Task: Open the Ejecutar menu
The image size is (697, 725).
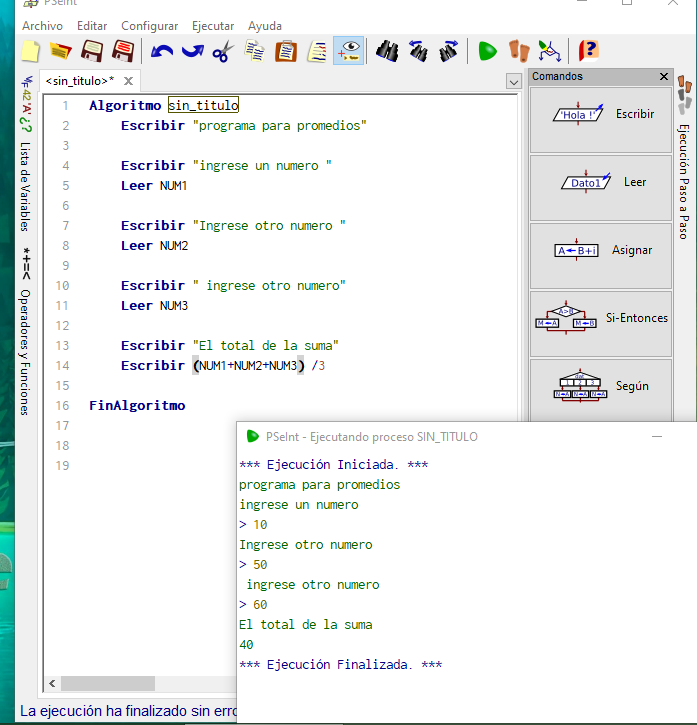Action: [213, 26]
